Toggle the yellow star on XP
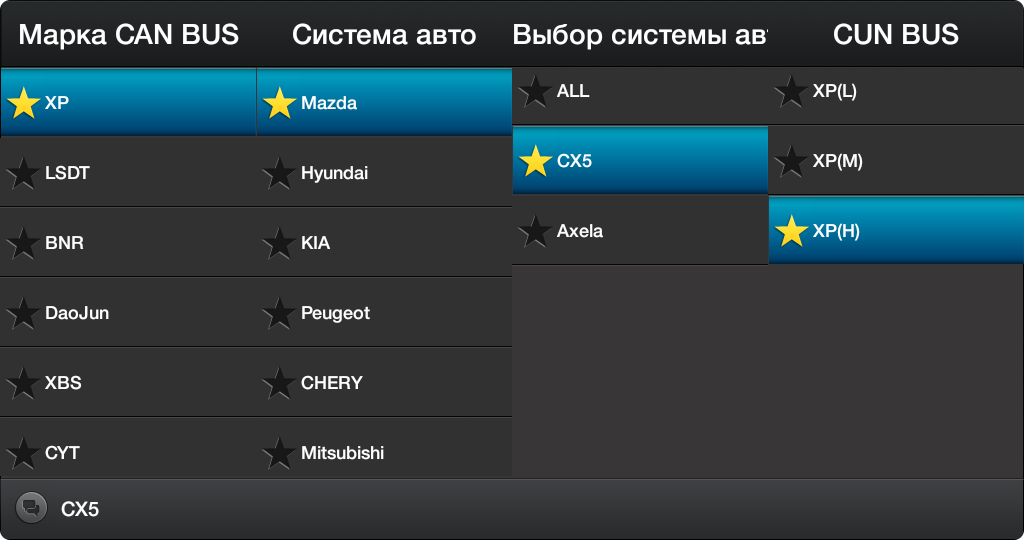Viewport: 1024px width, 540px height. tap(23, 103)
